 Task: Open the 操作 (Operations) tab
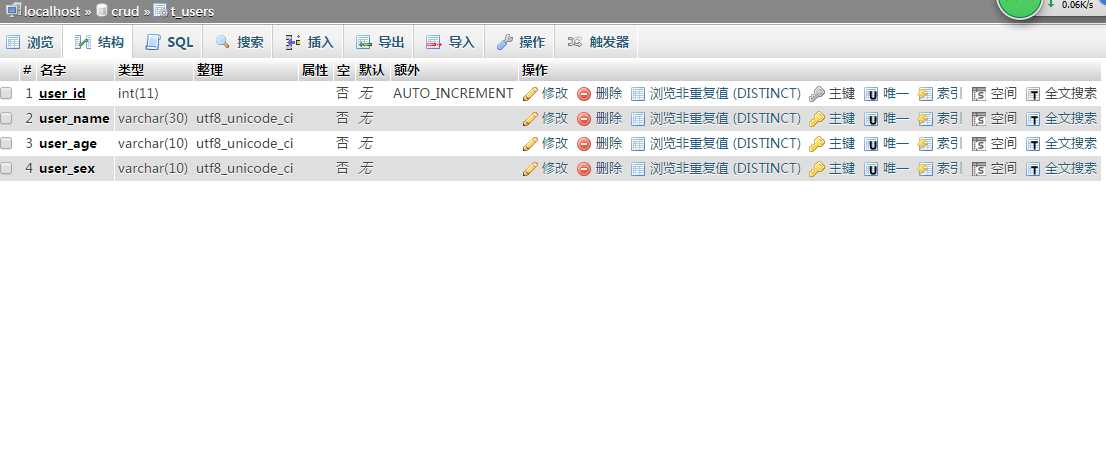[521, 42]
